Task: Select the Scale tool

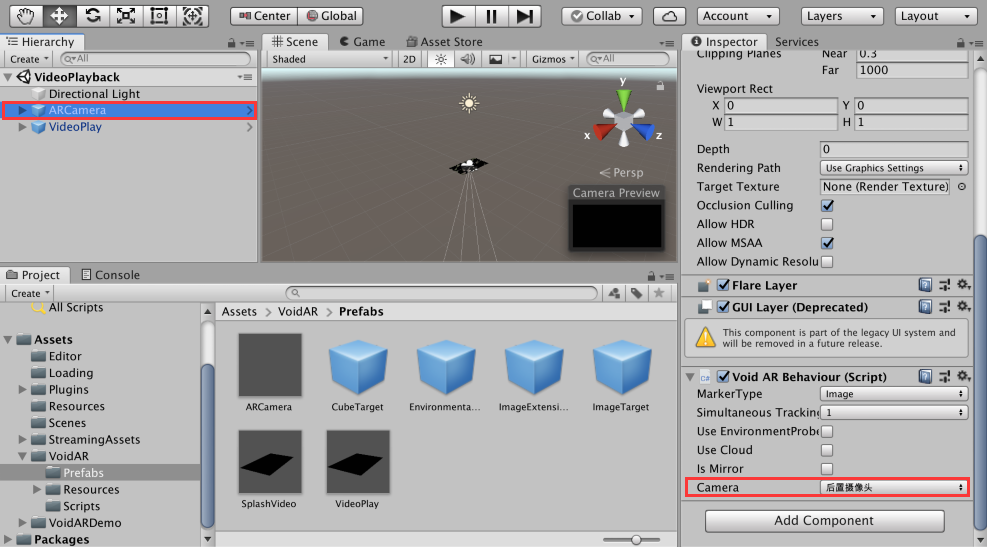Action: 125,16
